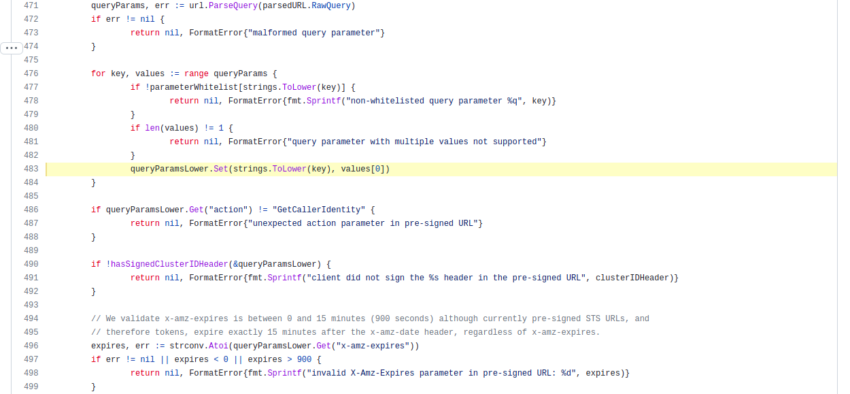Click line number 471
This screenshot has height=394, width=850.
(x=31, y=5)
